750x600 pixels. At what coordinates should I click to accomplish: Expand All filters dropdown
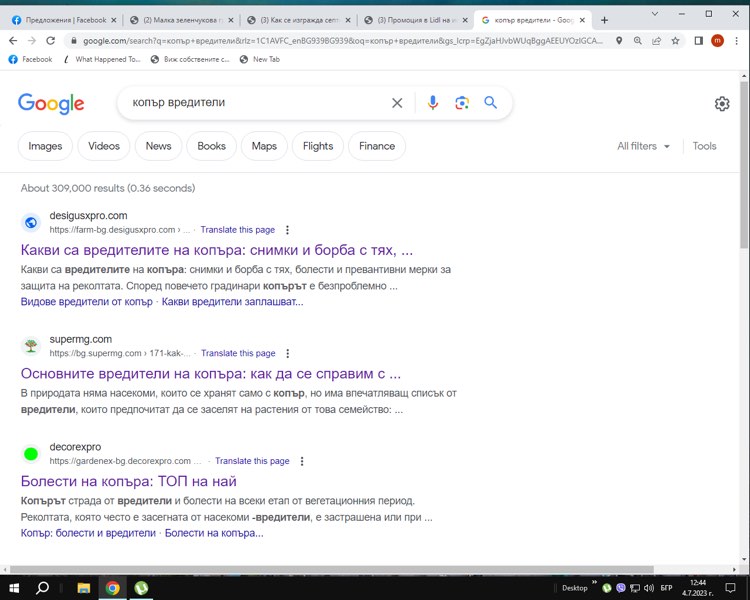coord(643,146)
